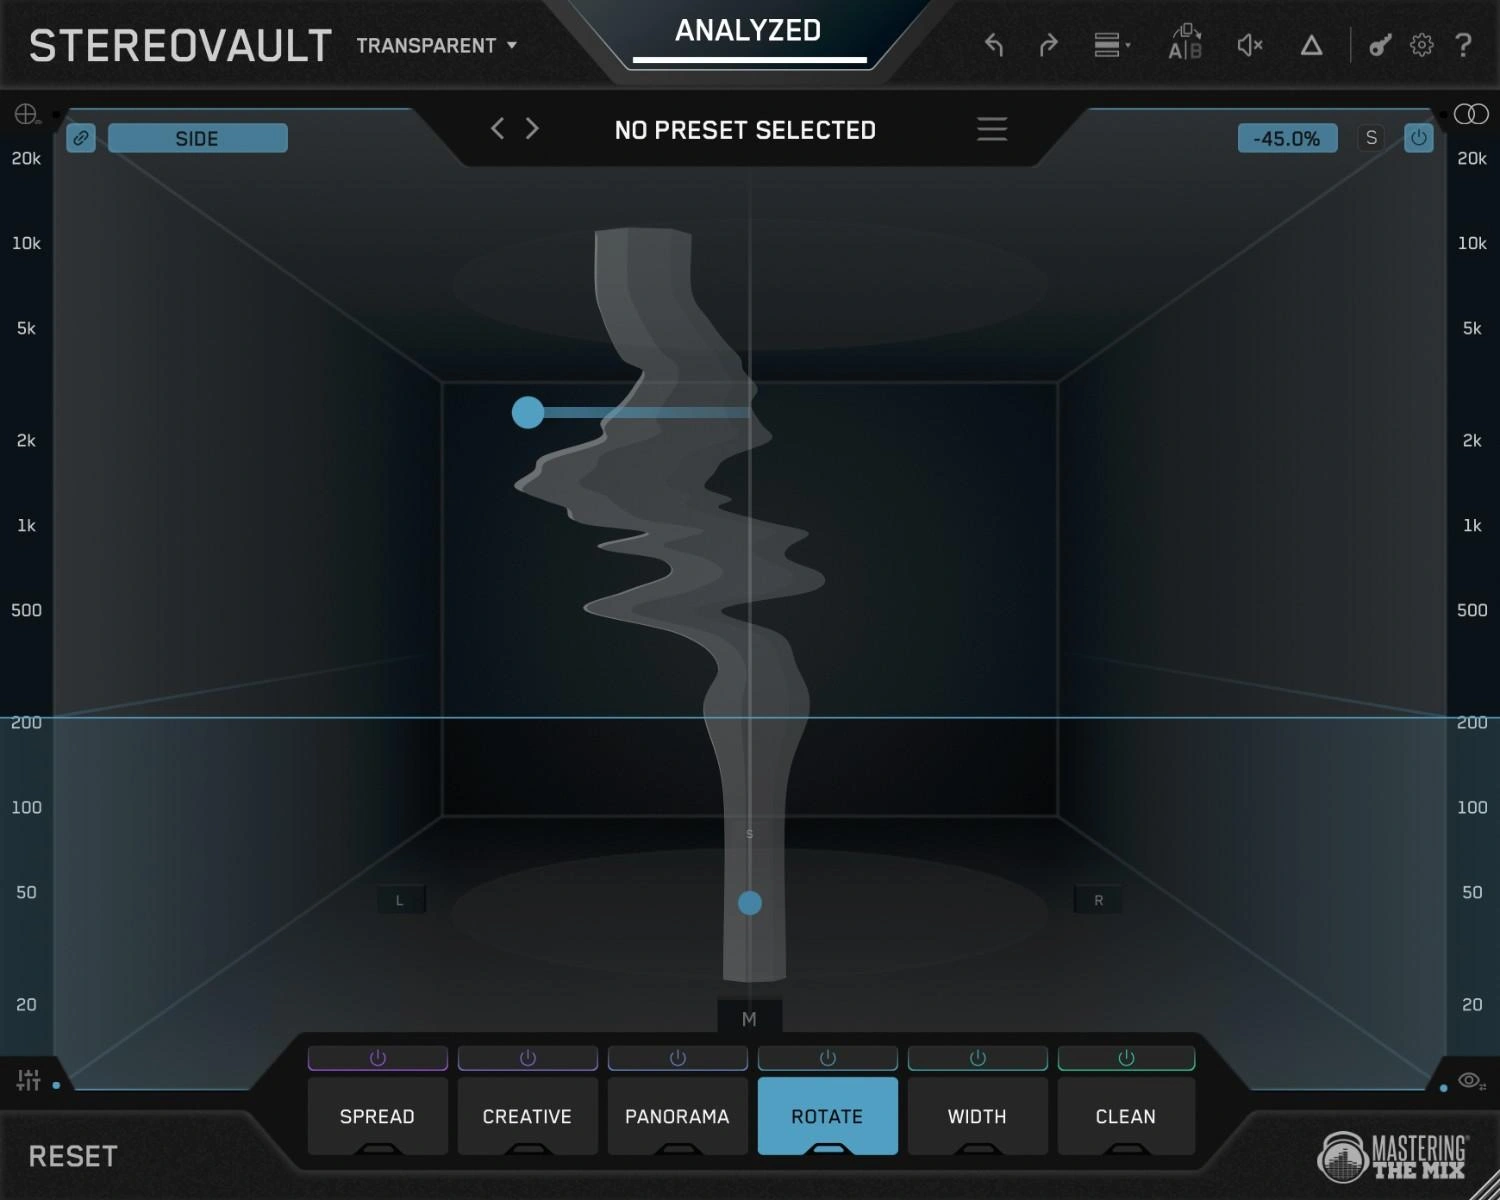The width and height of the screenshot is (1500, 1200).
Task: Switch to the CREATIVE tab
Action: click(528, 1116)
